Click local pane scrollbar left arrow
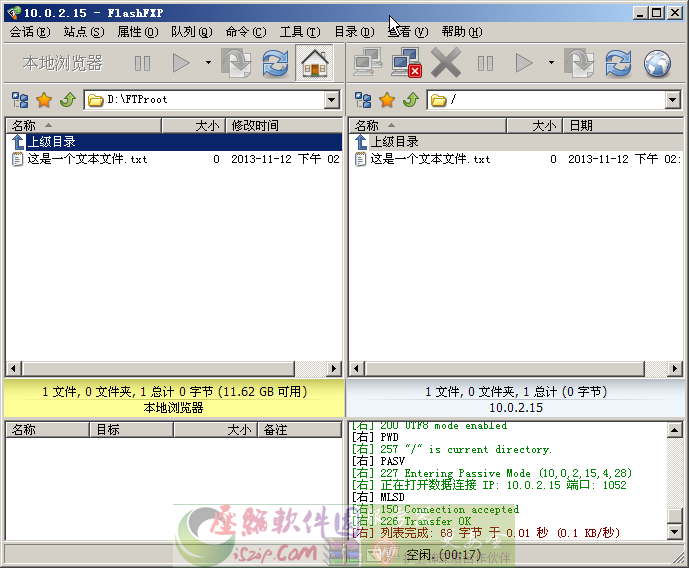This screenshot has height=568, width=689. pyautogui.click(x=14, y=369)
